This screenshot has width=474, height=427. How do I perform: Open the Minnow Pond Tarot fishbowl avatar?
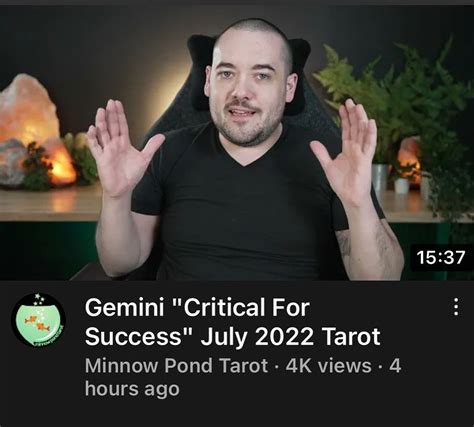[38, 321]
